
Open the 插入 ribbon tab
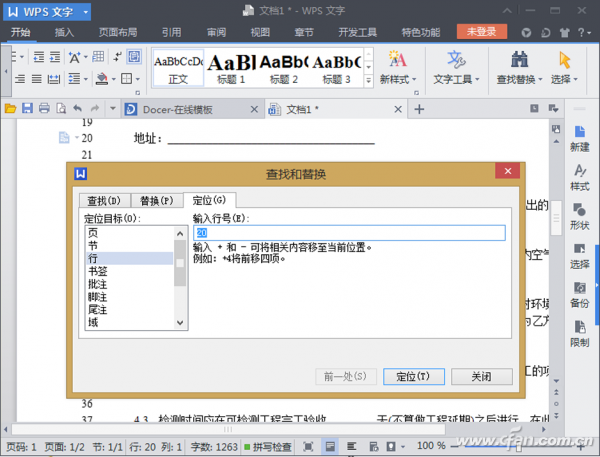(64, 33)
